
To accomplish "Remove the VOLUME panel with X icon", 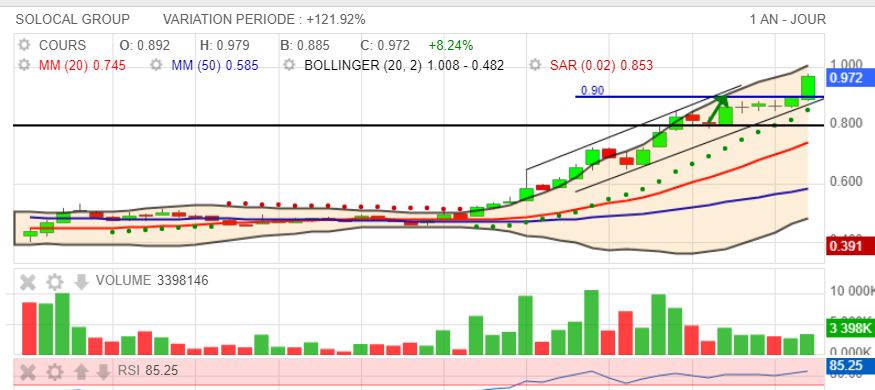I will tap(28, 282).
